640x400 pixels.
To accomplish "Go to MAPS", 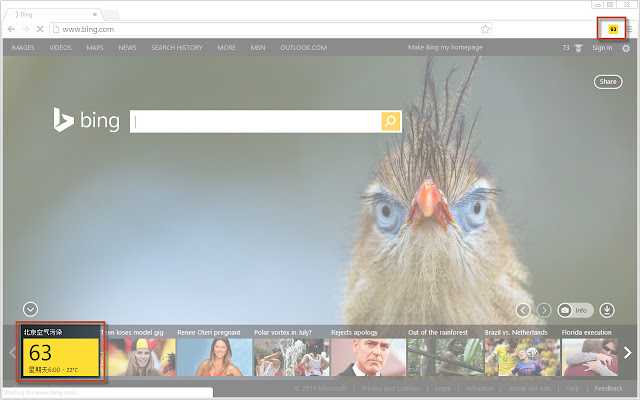I will click(x=95, y=48).
